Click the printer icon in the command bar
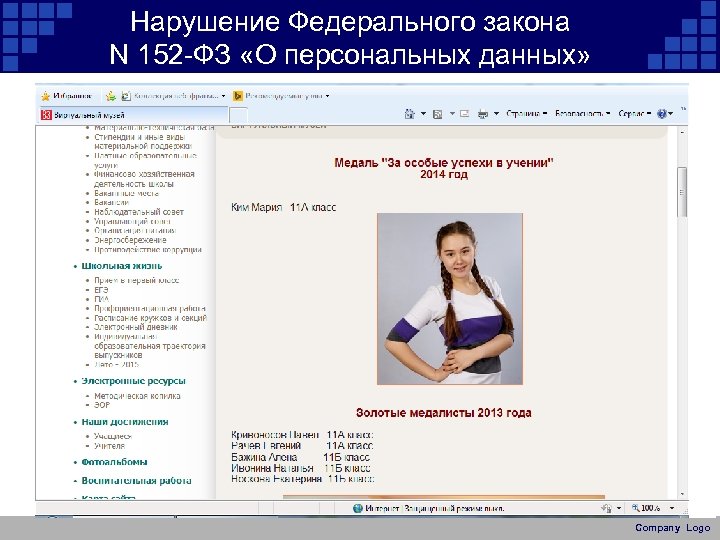This screenshot has height=540, width=720. [482, 114]
